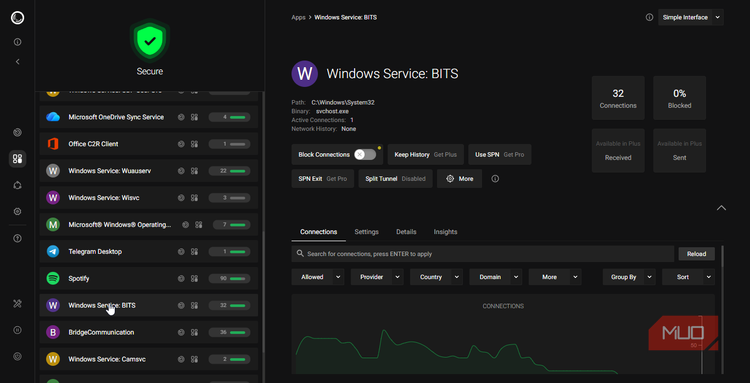Open the Domain filter dropdown
The height and width of the screenshot is (383, 750).
[x=496, y=277]
